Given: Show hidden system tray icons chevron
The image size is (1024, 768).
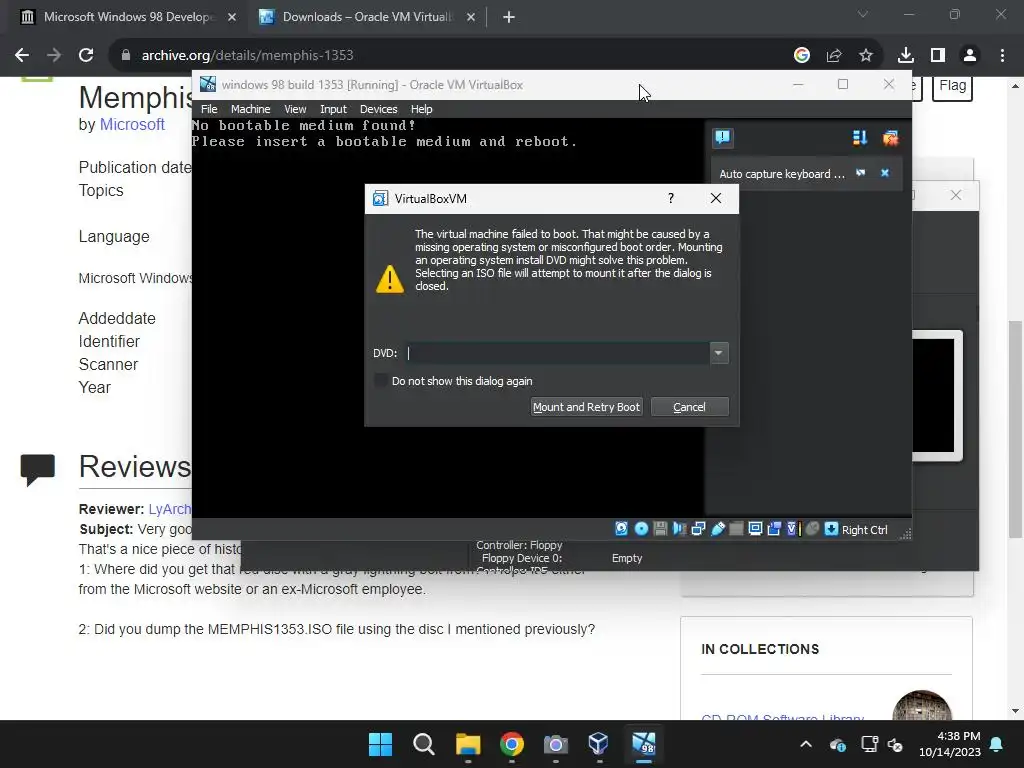Looking at the screenshot, I should coord(806,744).
